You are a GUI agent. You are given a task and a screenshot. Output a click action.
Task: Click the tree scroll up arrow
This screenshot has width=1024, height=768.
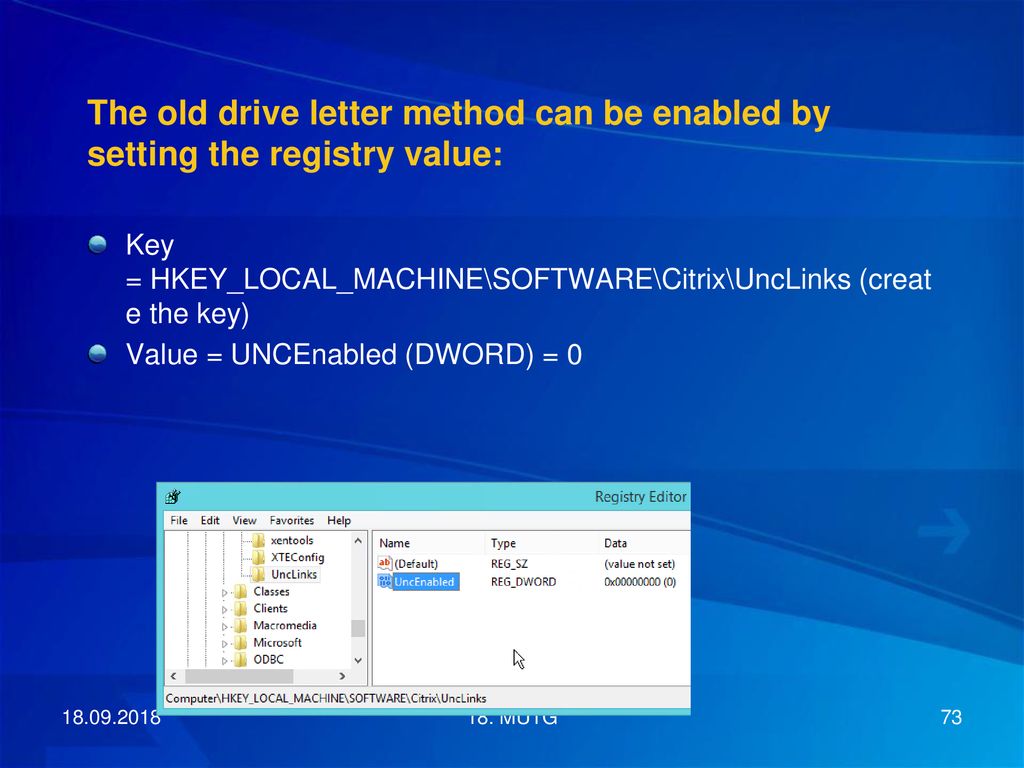pyautogui.click(x=358, y=541)
